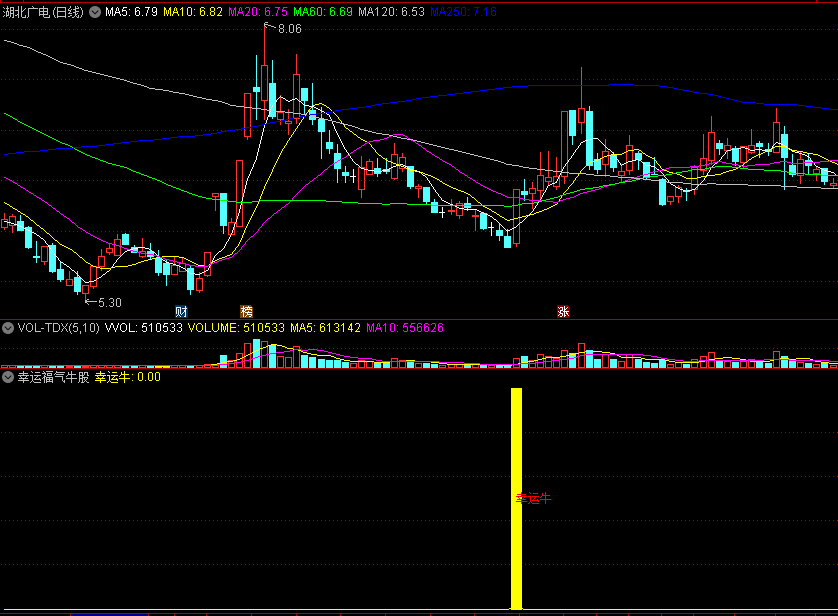
Task: Open the 幸运福气牛股 indicator dropdown arrow
Action: (8, 377)
